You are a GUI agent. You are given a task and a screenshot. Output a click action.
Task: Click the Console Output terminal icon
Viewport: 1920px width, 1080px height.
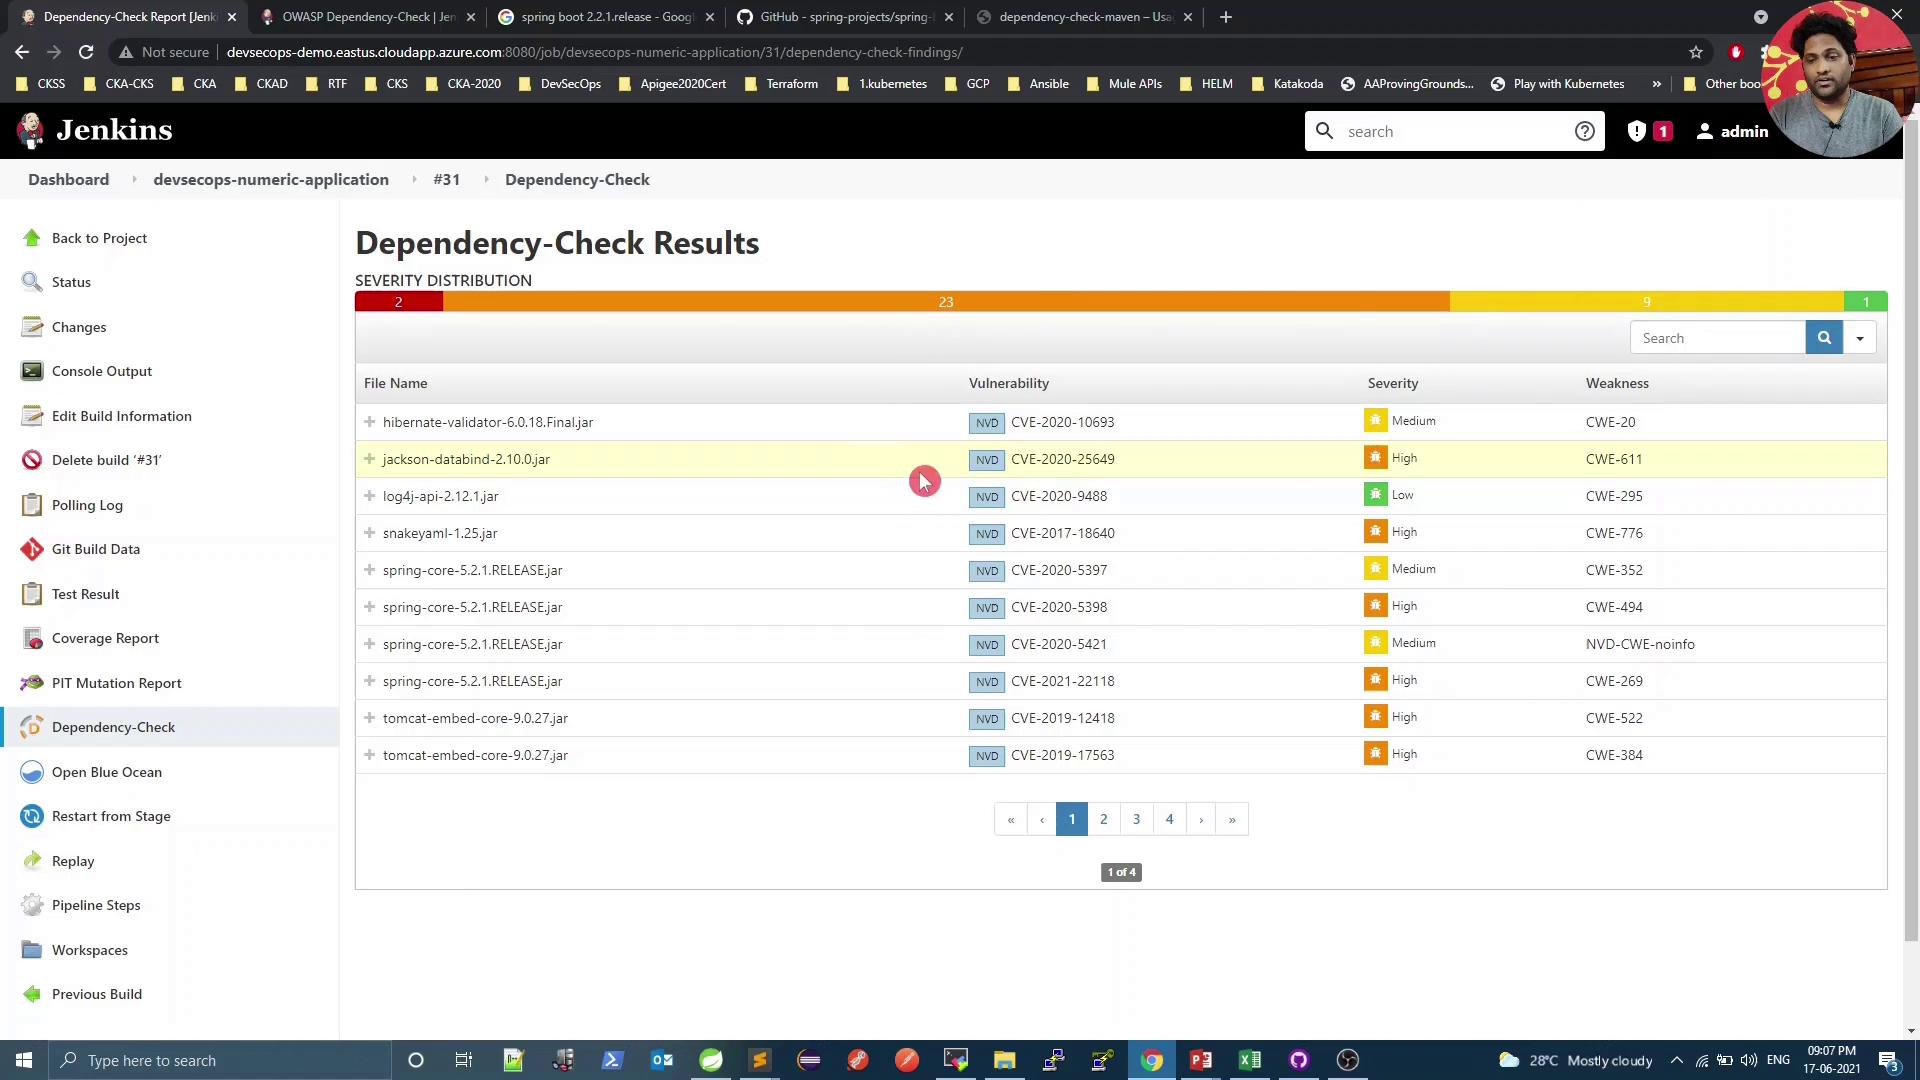(32, 371)
